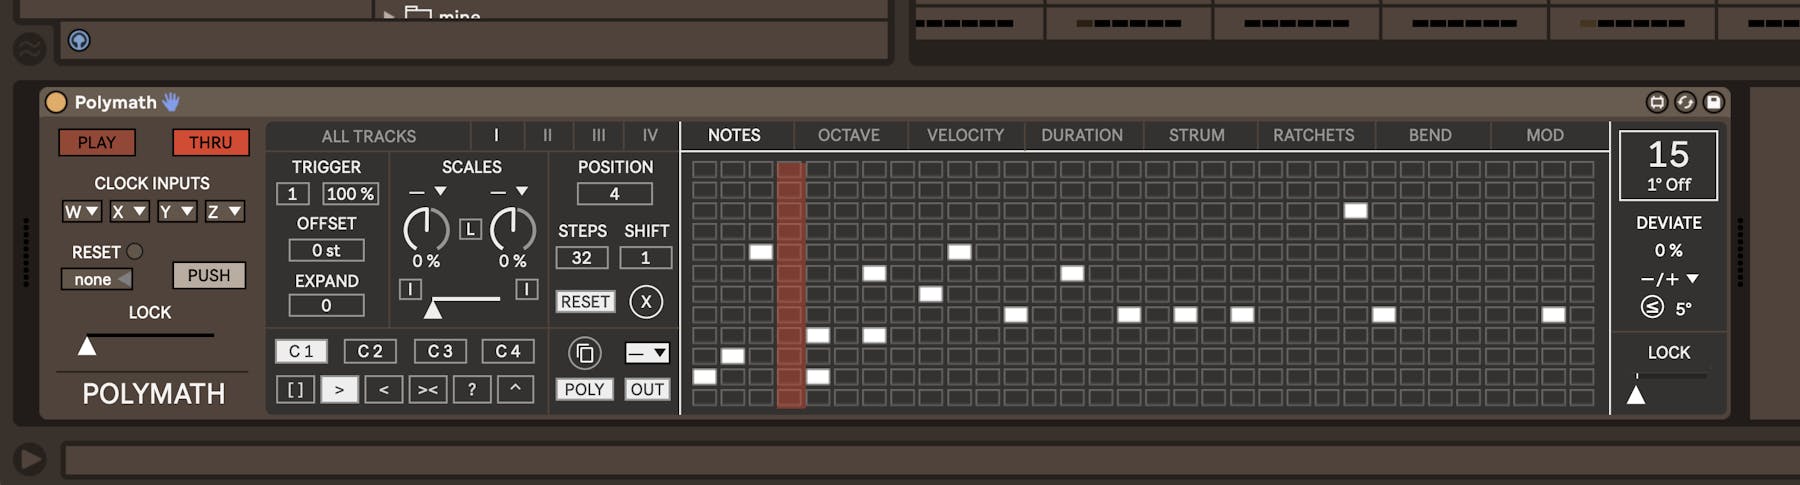The height and width of the screenshot is (485, 1800).
Task: Open the DEVIATE −/+ direction dropdown
Action: click(1669, 279)
